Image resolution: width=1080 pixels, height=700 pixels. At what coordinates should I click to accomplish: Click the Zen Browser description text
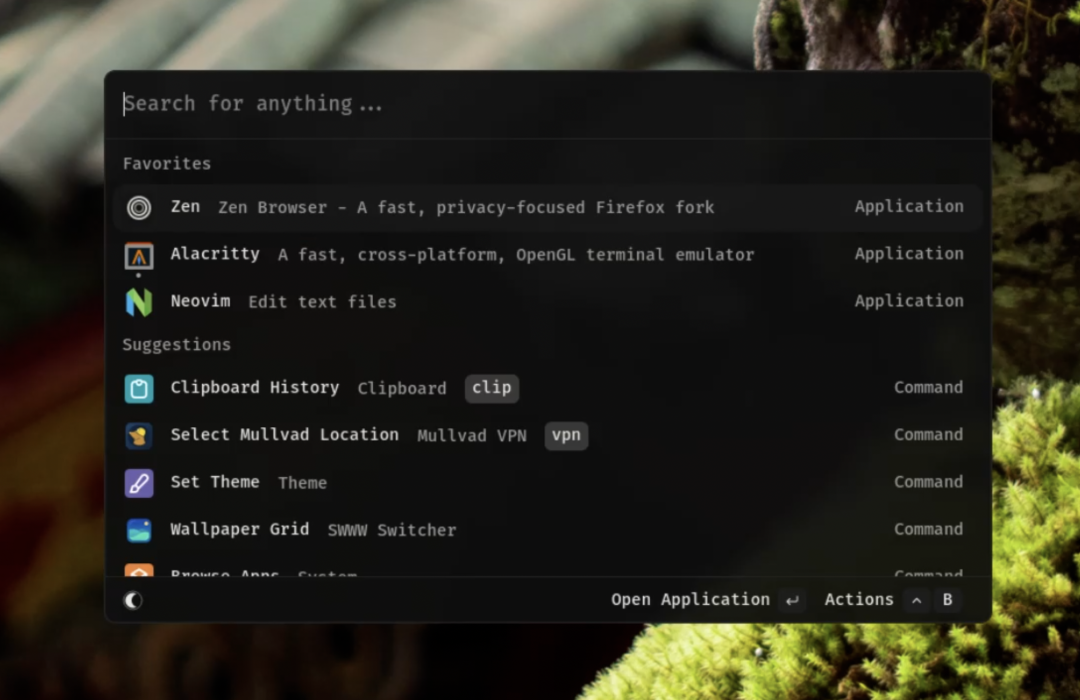[x=466, y=207]
